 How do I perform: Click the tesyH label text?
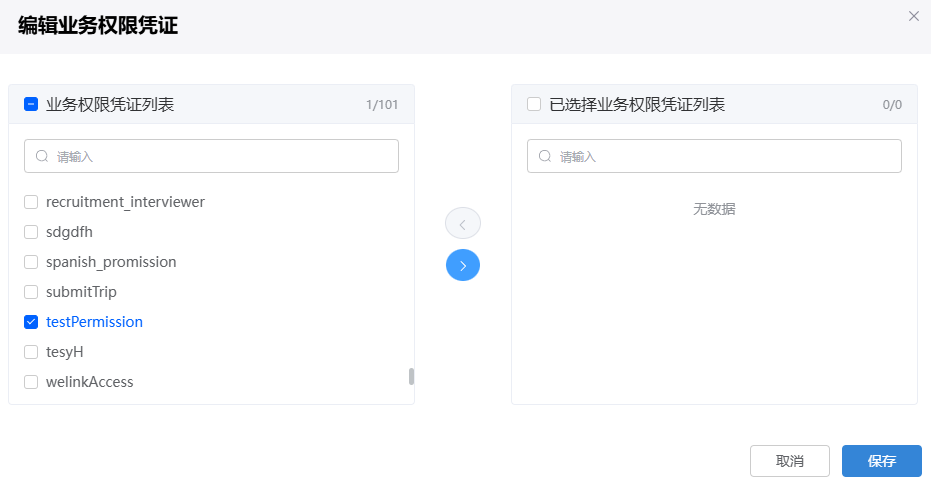(x=65, y=352)
